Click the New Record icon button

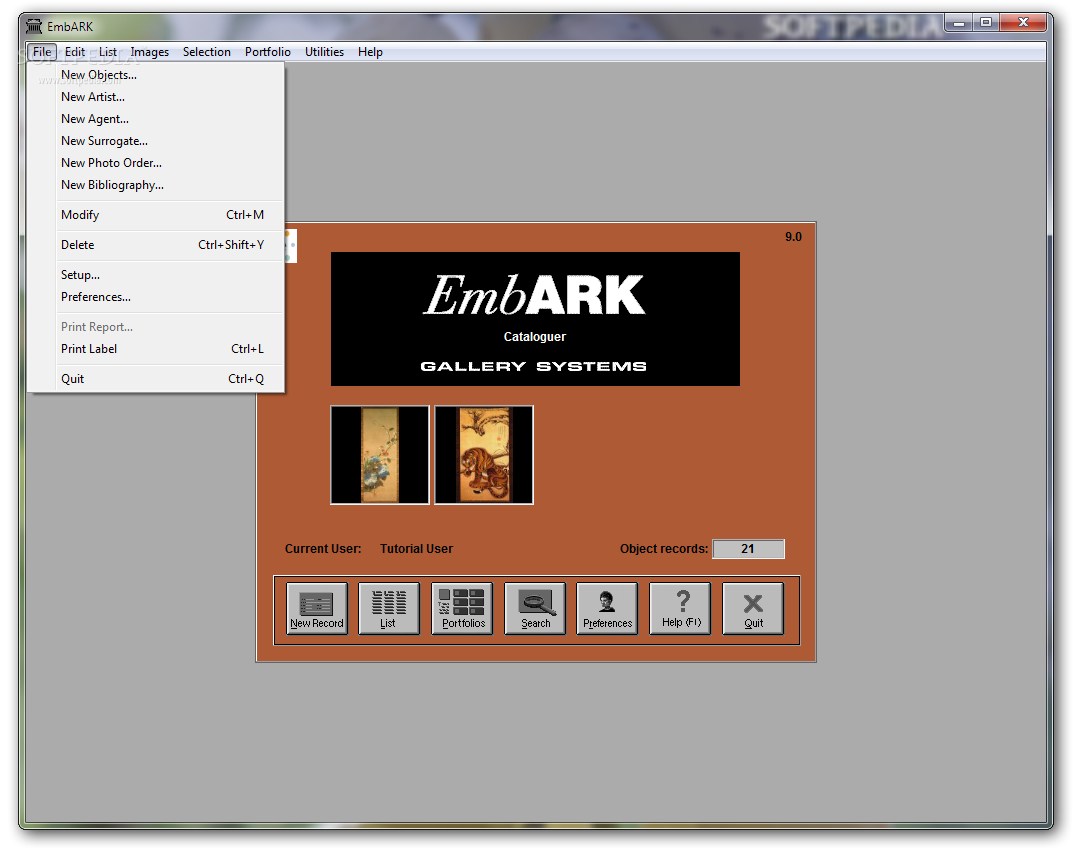point(316,608)
